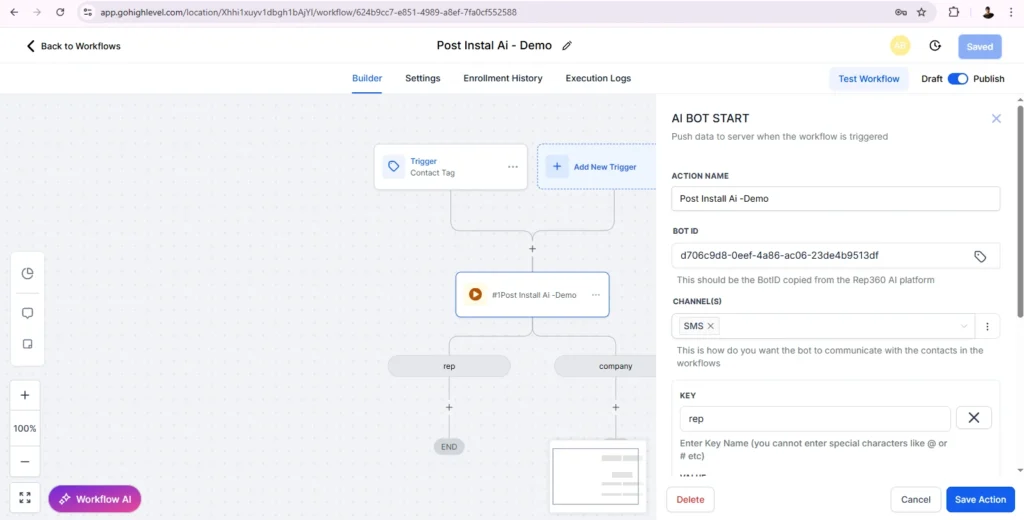Expand the Channel(s) dropdown arrow
1024x520 pixels.
(964, 326)
